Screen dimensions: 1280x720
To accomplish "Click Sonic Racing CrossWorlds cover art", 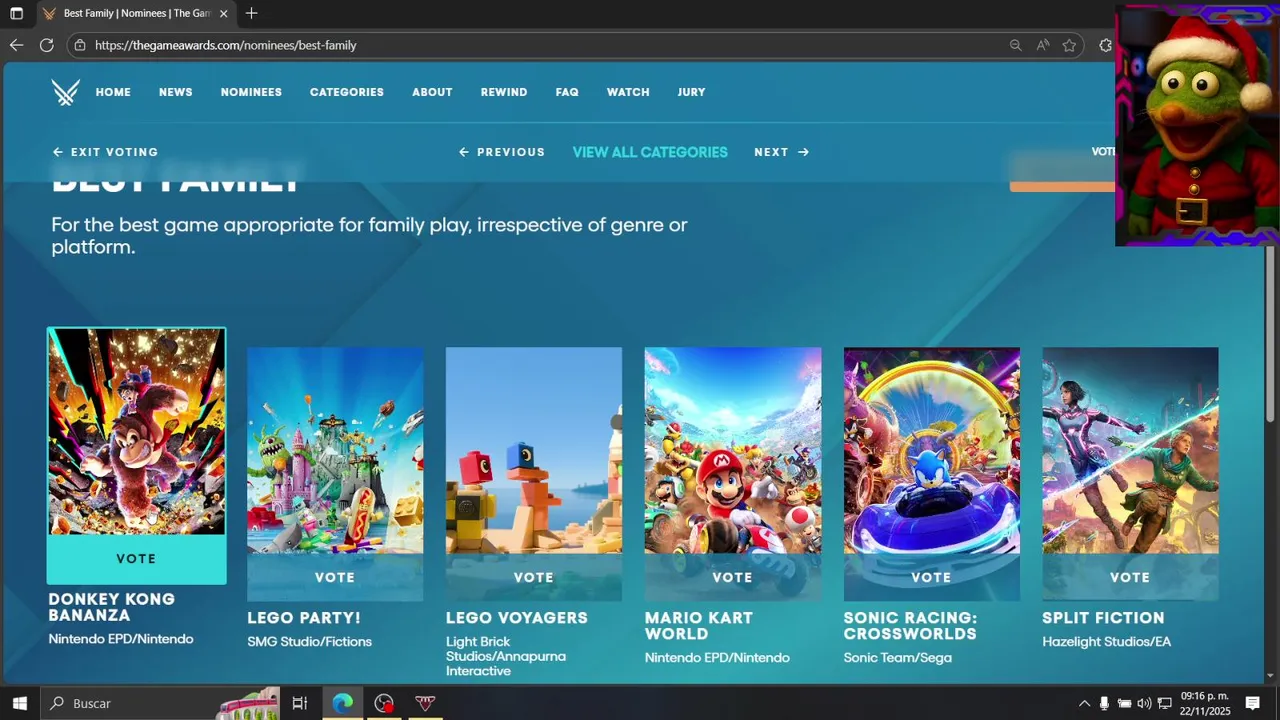I will point(931,450).
